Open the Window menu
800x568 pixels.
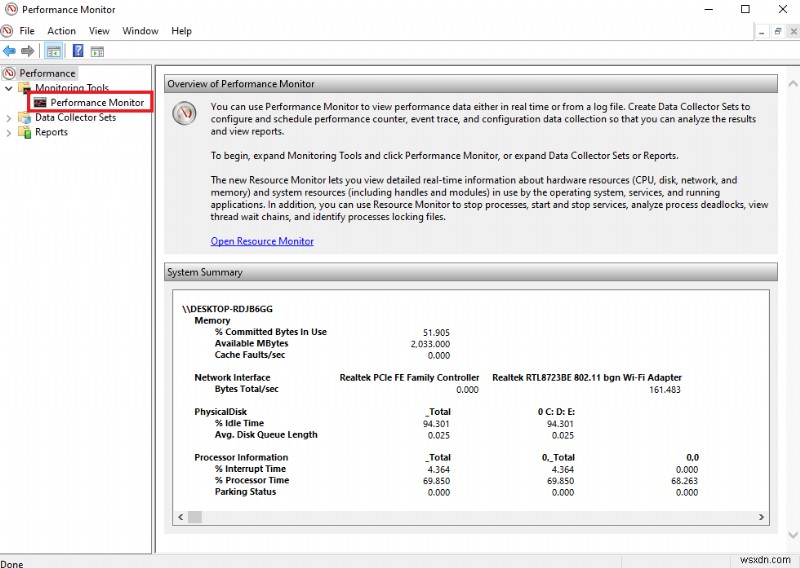click(140, 31)
